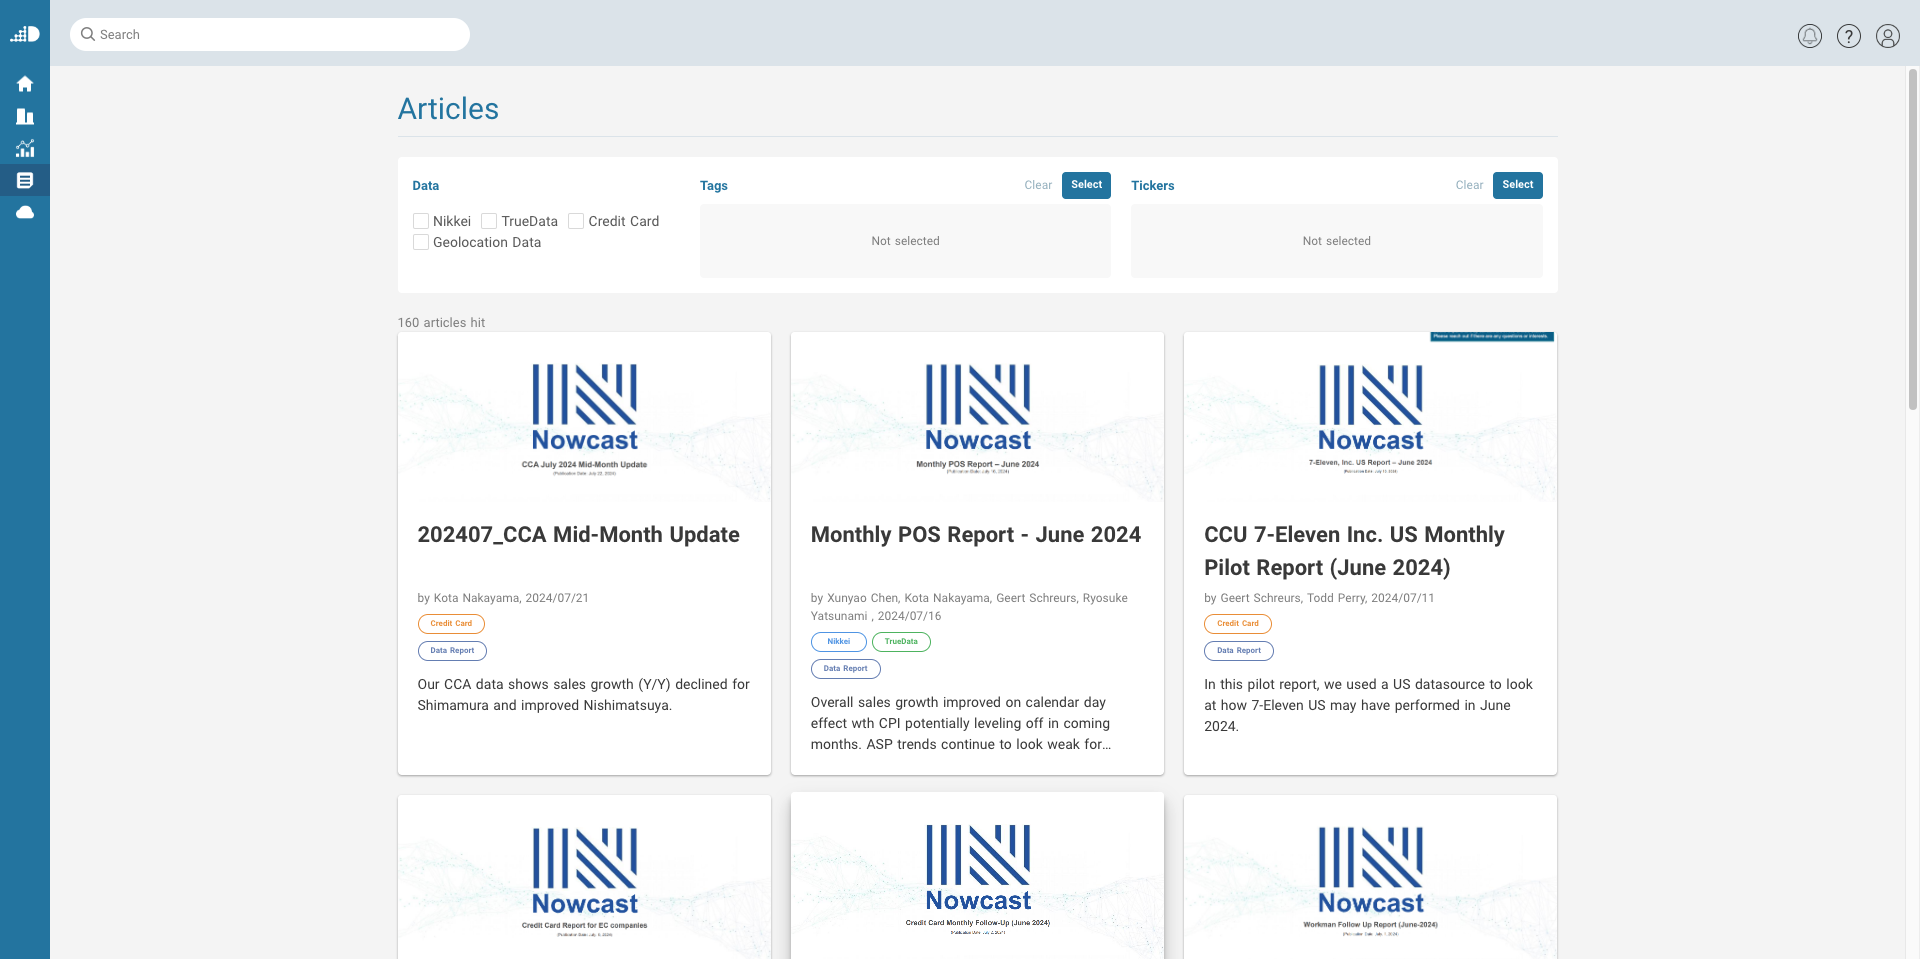Open the Monthly POS Report June 2024 thumbnail
The image size is (1920, 959).
pyautogui.click(x=977, y=417)
